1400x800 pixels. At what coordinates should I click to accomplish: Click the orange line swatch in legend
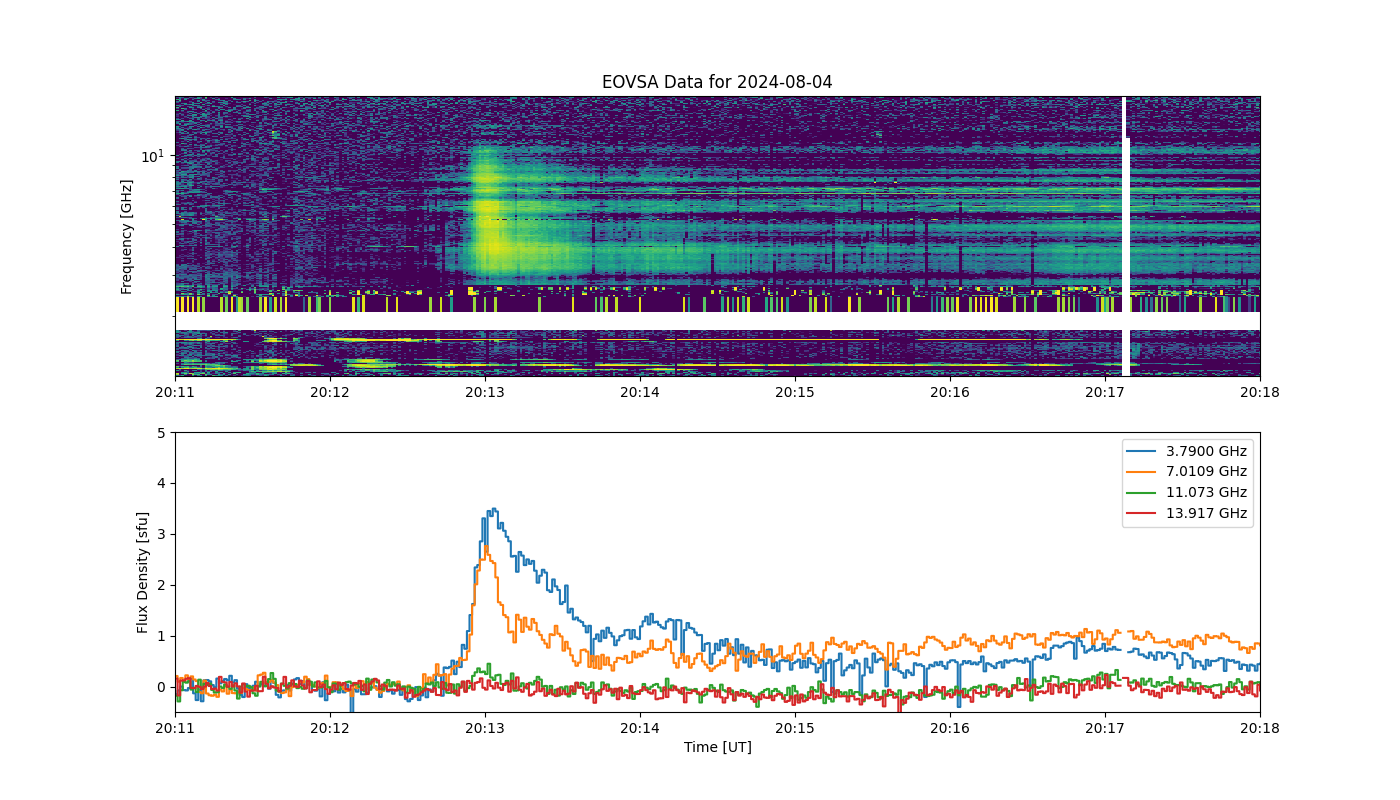(x=1143, y=472)
